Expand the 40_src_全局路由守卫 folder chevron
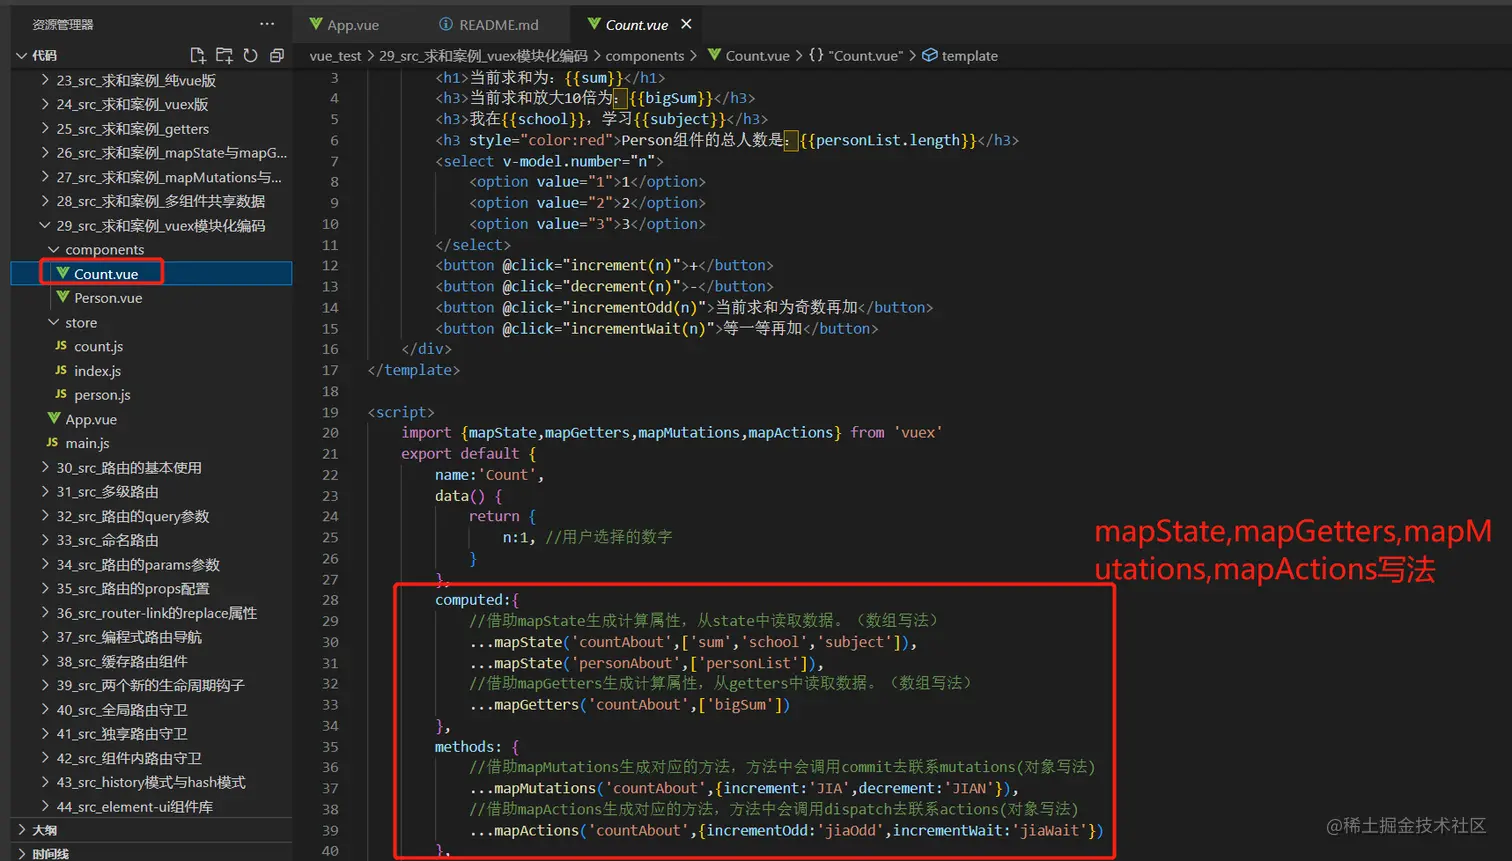 click(x=45, y=709)
